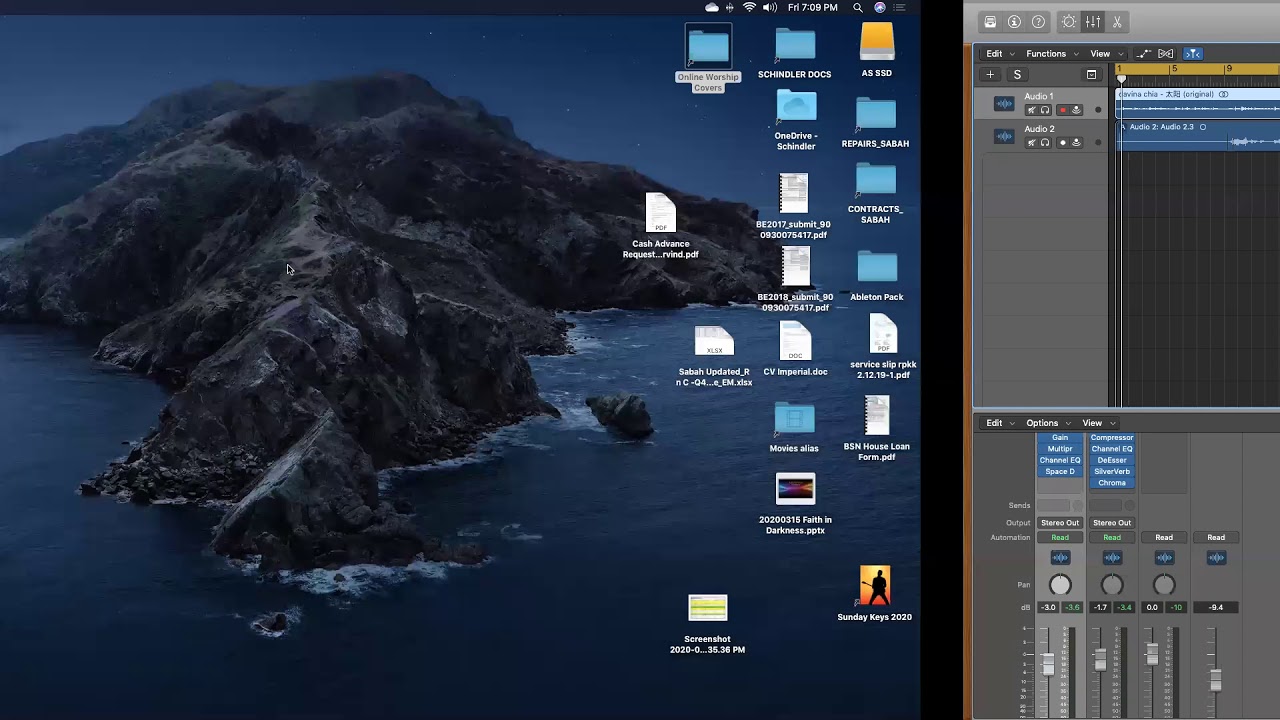Select CV Imperial.doc file on desktop

pos(795,342)
